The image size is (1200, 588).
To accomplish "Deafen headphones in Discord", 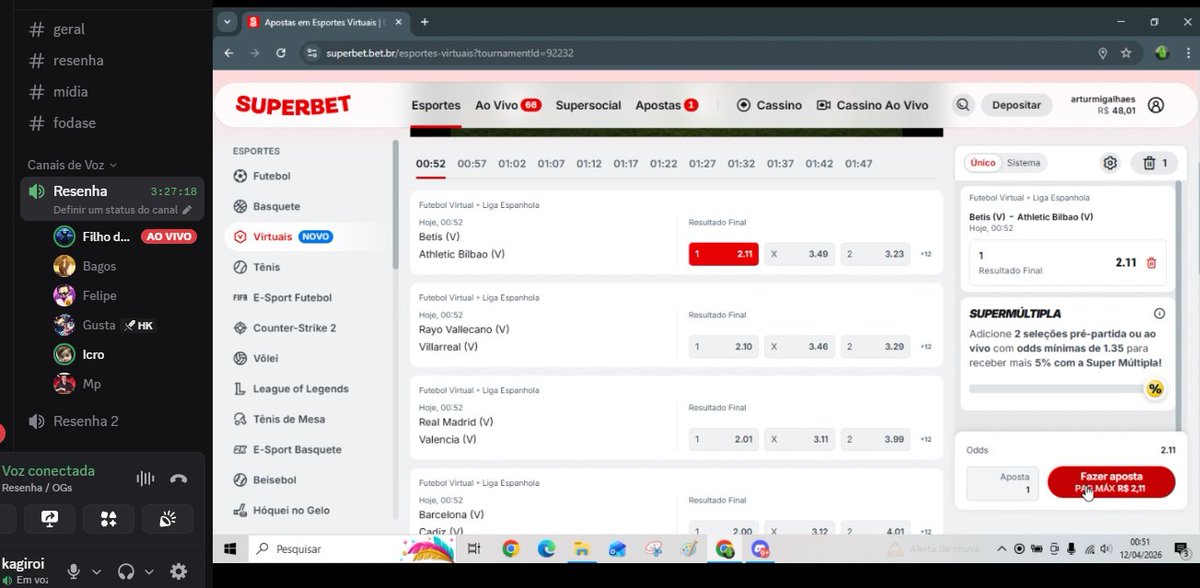I will click(x=126, y=571).
